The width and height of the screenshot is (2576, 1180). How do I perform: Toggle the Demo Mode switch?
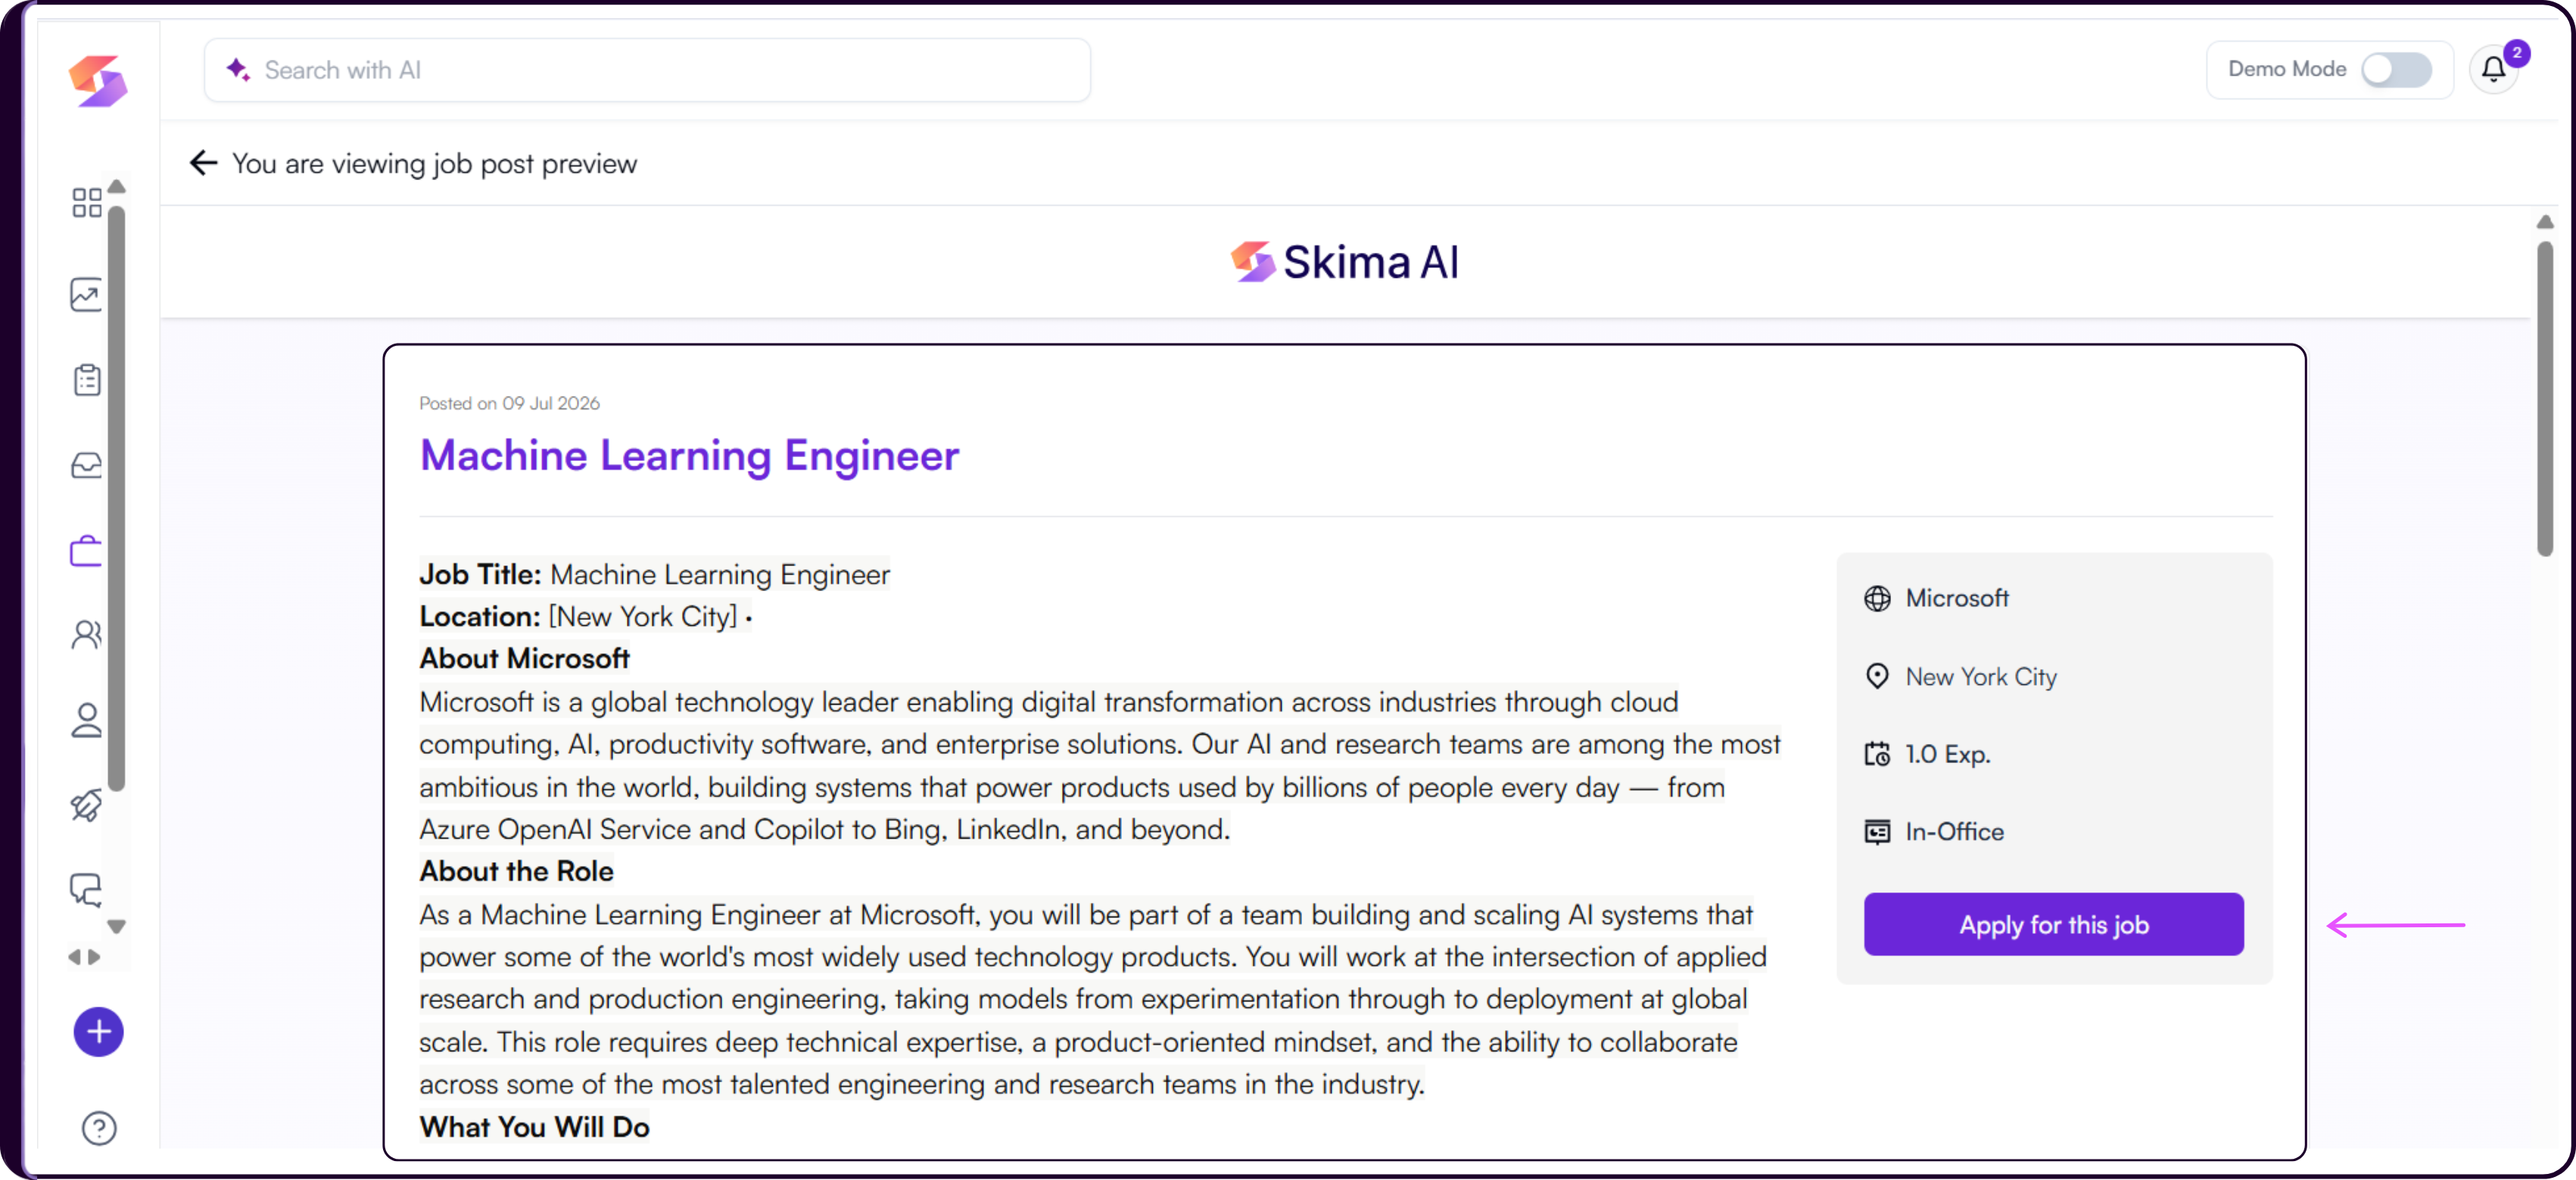(2396, 69)
